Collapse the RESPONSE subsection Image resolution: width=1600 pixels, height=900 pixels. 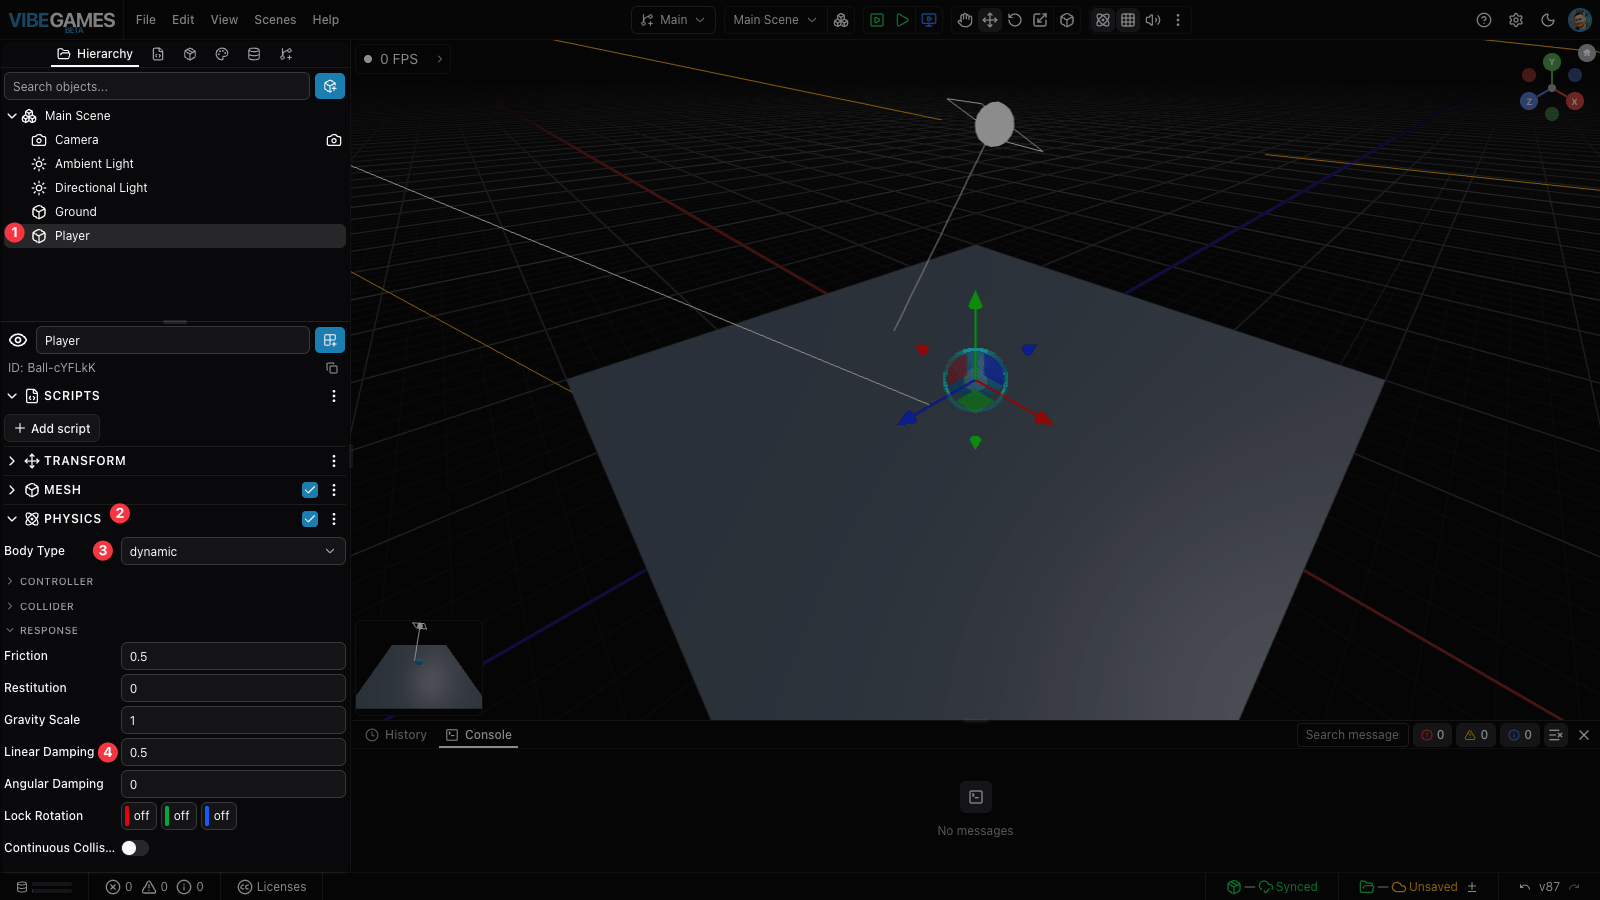click(x=10, y=630)
